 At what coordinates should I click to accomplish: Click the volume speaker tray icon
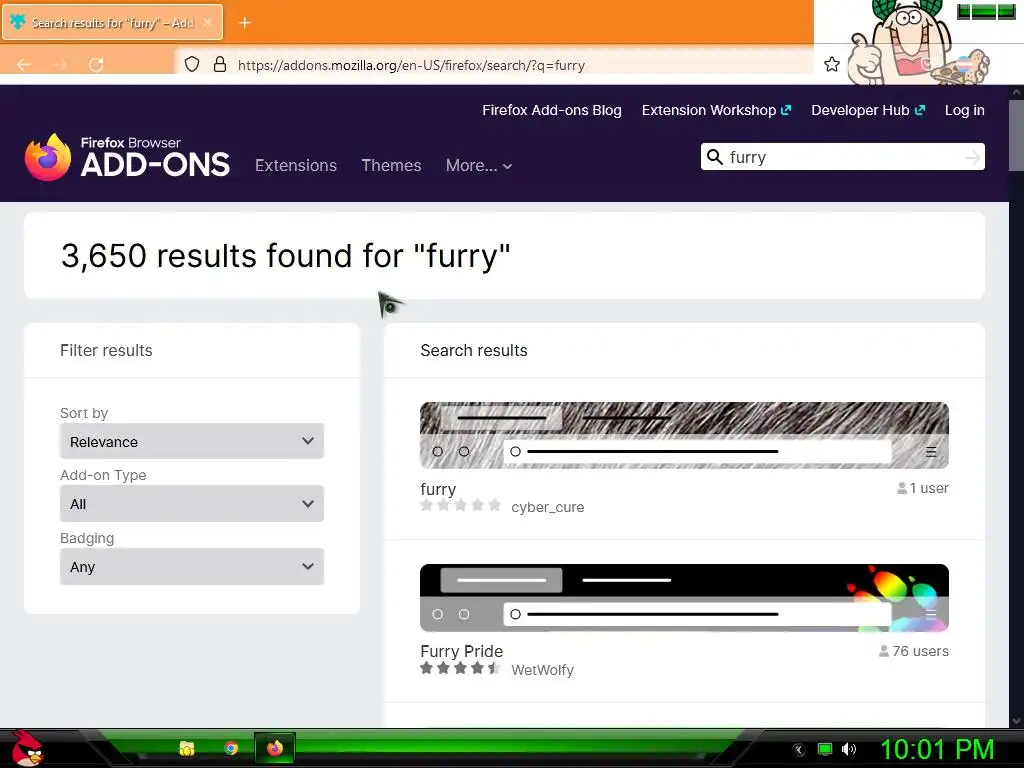(x=849, y=749)
